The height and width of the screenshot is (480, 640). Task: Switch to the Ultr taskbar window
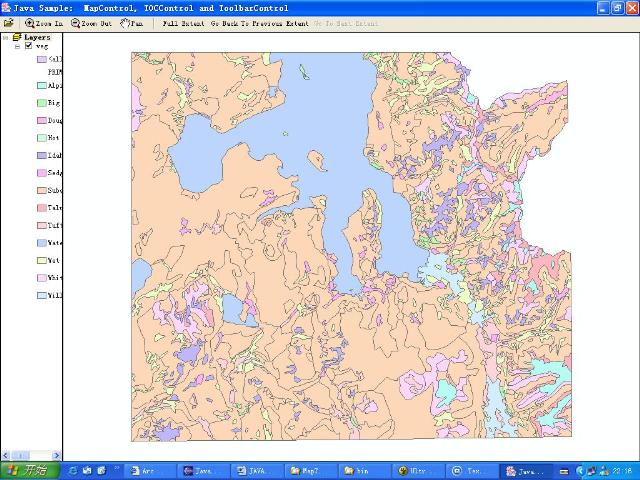[x=418, y=471]
